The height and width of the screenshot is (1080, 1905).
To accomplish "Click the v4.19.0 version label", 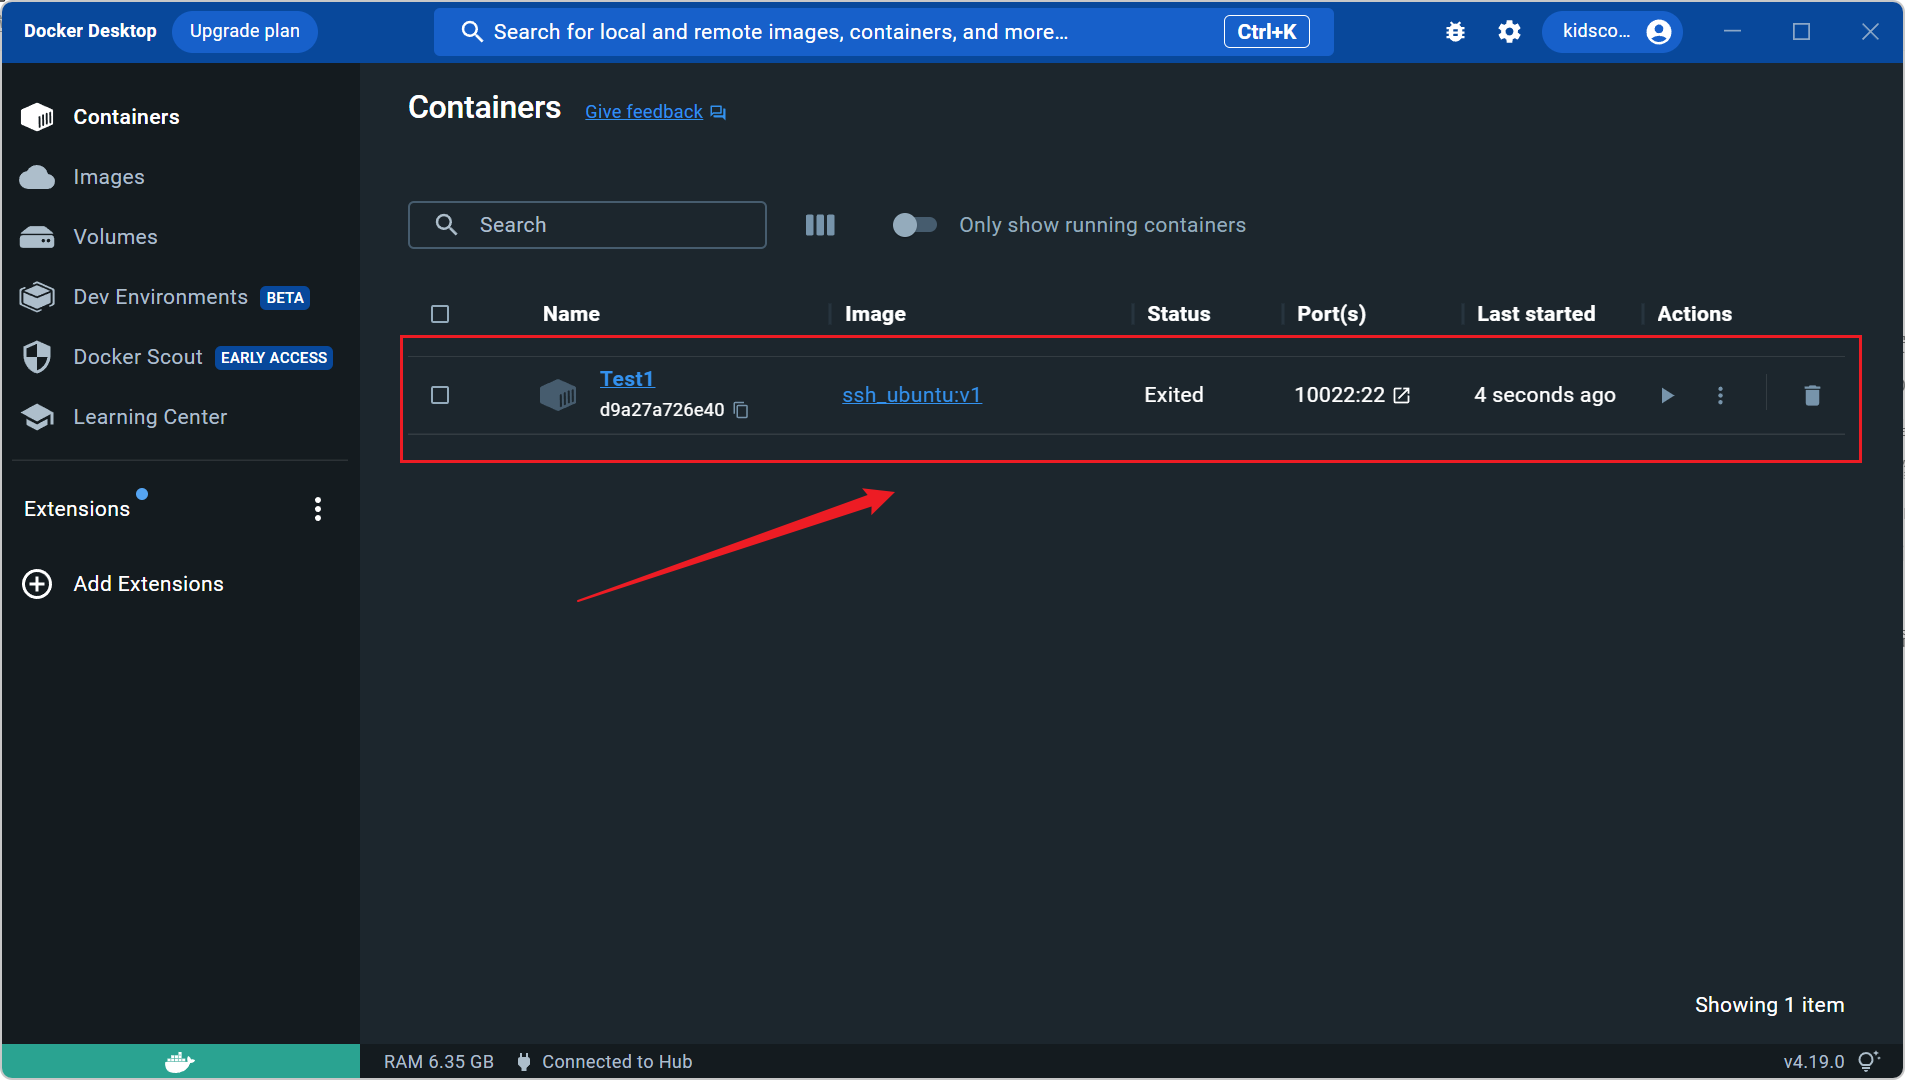I will 1813,1062.
